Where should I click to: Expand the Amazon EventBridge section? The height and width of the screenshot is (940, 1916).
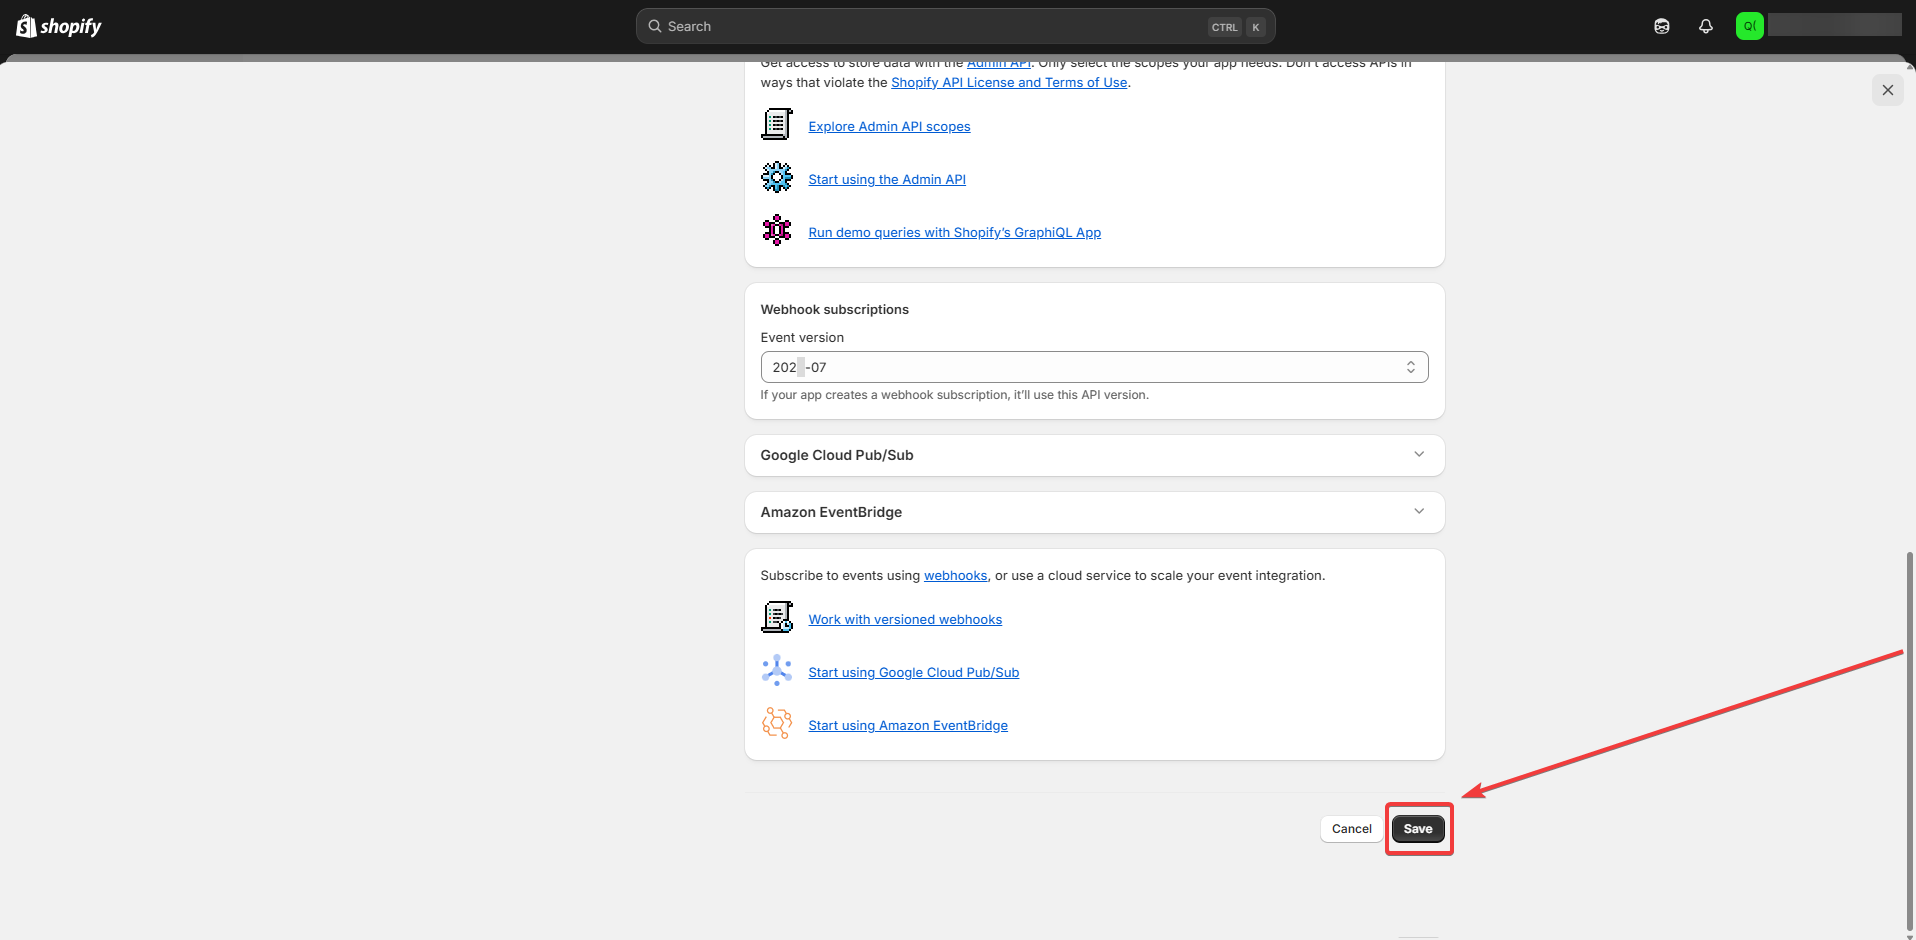coord(1093,512)
